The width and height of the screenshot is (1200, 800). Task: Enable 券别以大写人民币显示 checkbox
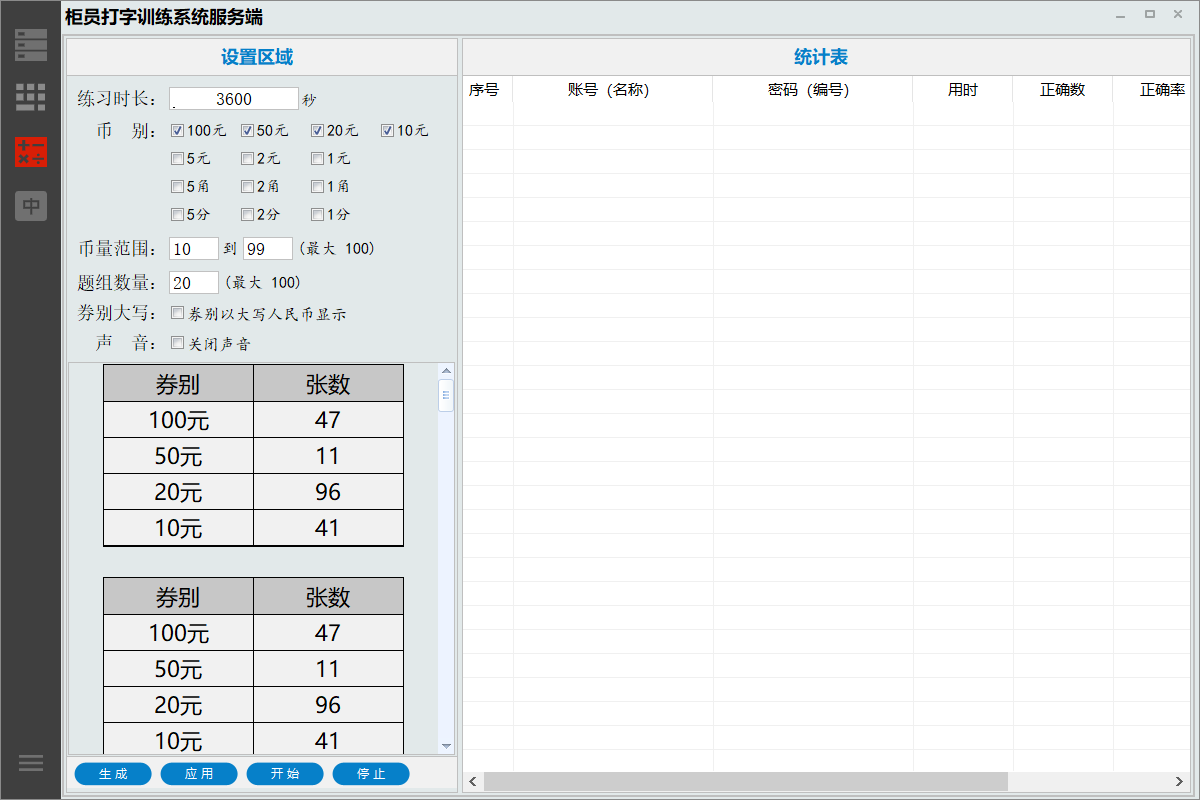(177, 313)
